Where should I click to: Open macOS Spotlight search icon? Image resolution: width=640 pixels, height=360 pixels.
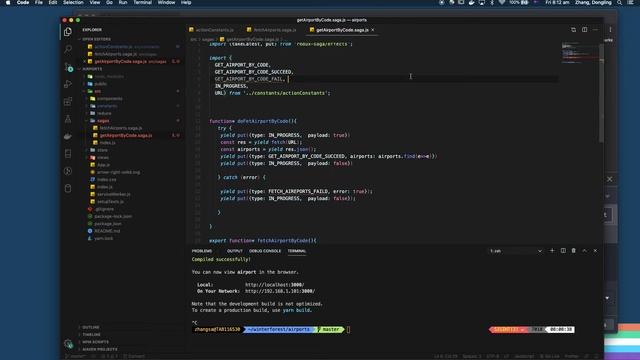pos(620,2)
